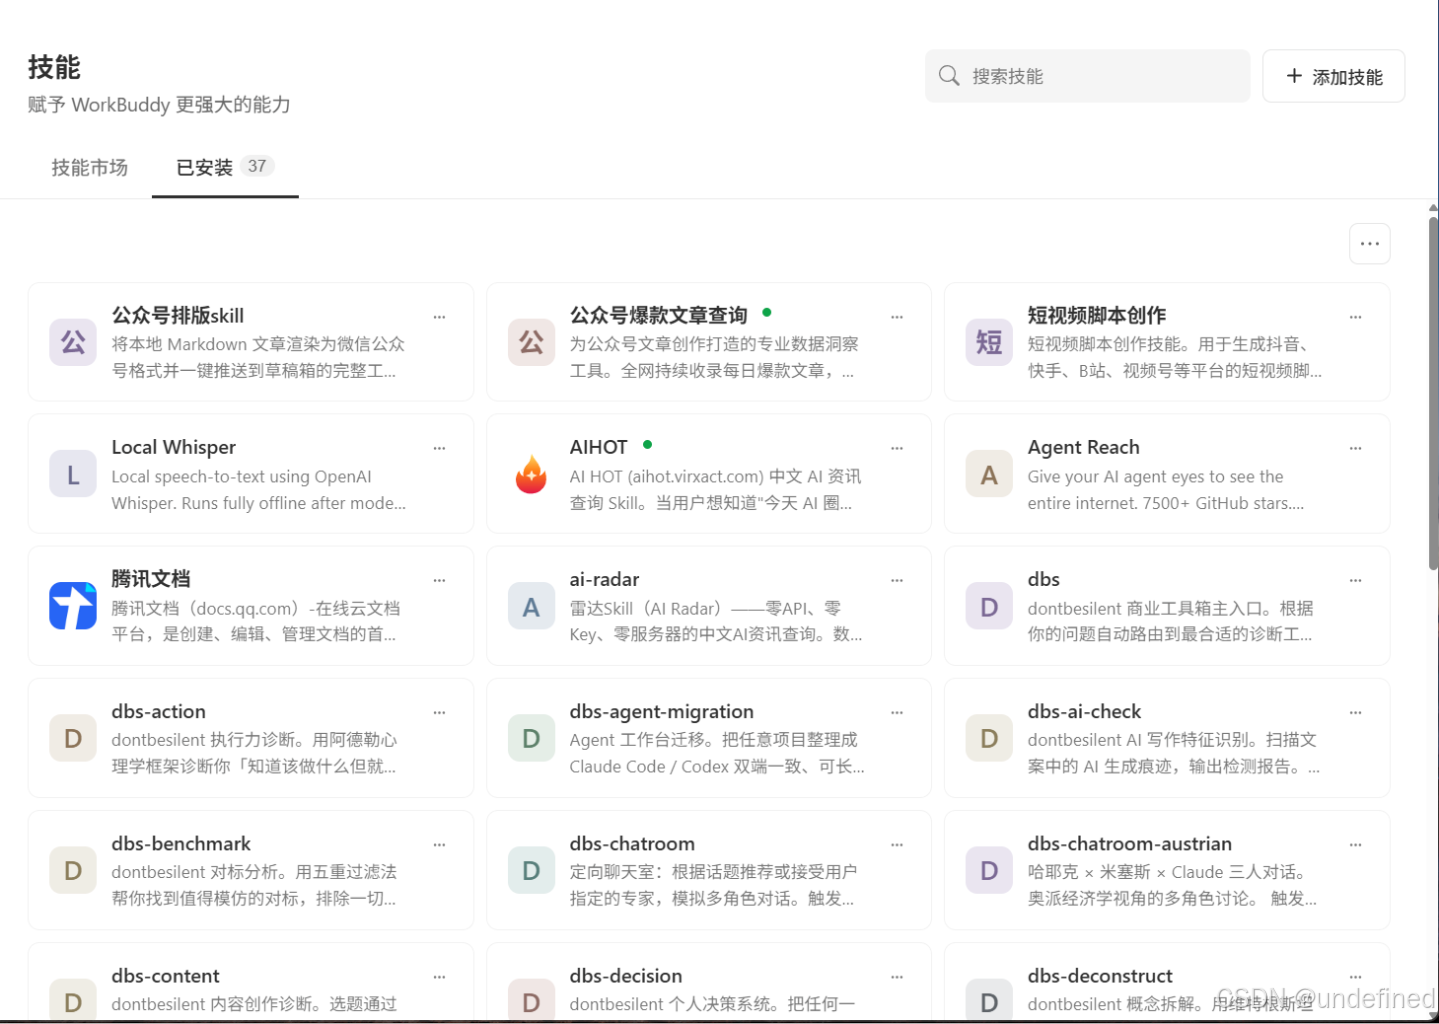Click the dbs-chatroom-austrian D icon
1439x1024 pixels.
[989, 870]
